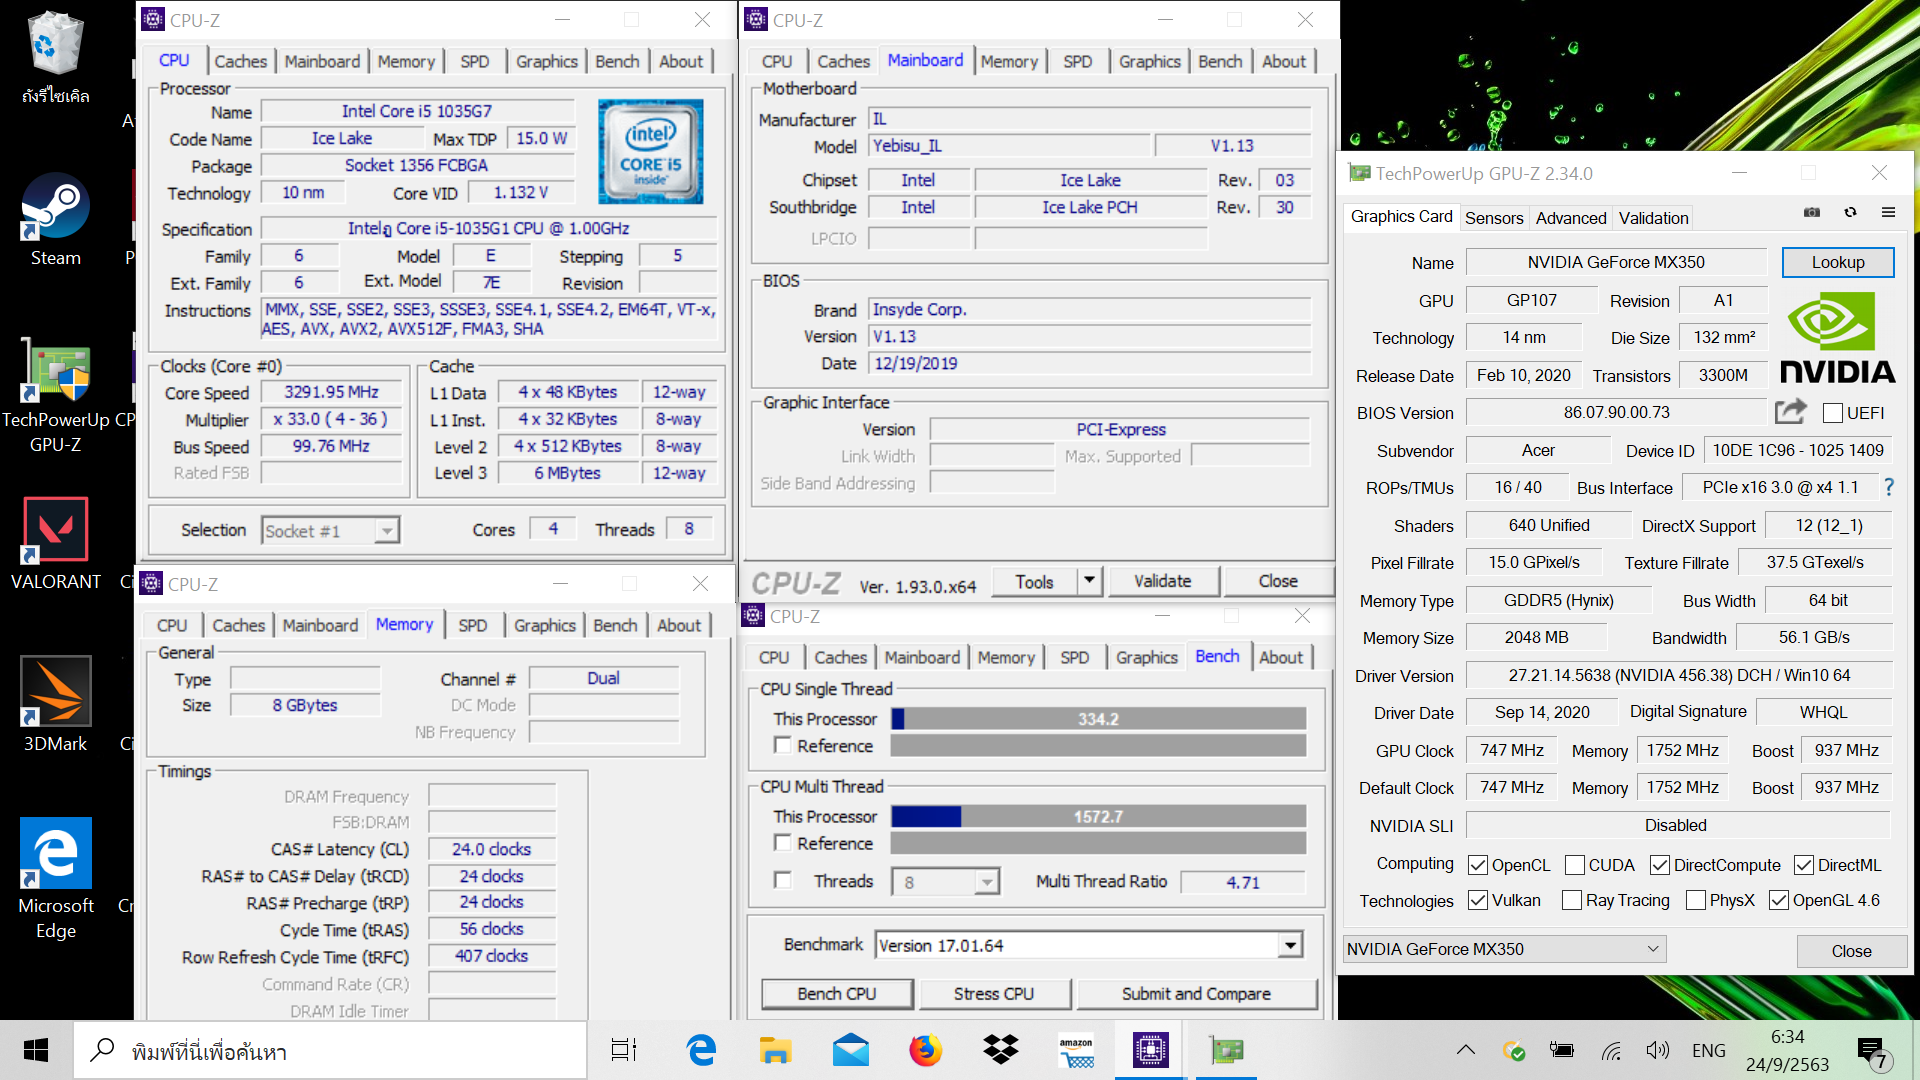Toggle the UEFI checkbox in GPU-Z
Viewport: 1920px width, 1080px height.
pyautogui.click(x=1833, y=413)
